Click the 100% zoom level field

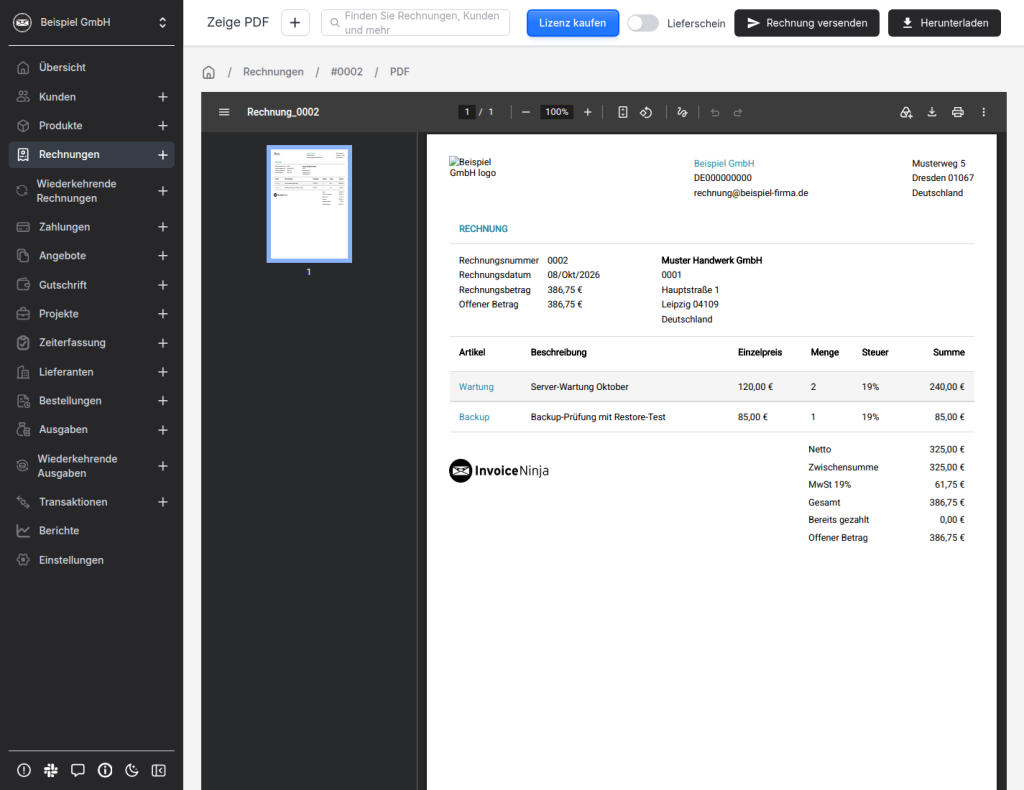[x=556, y=112]
